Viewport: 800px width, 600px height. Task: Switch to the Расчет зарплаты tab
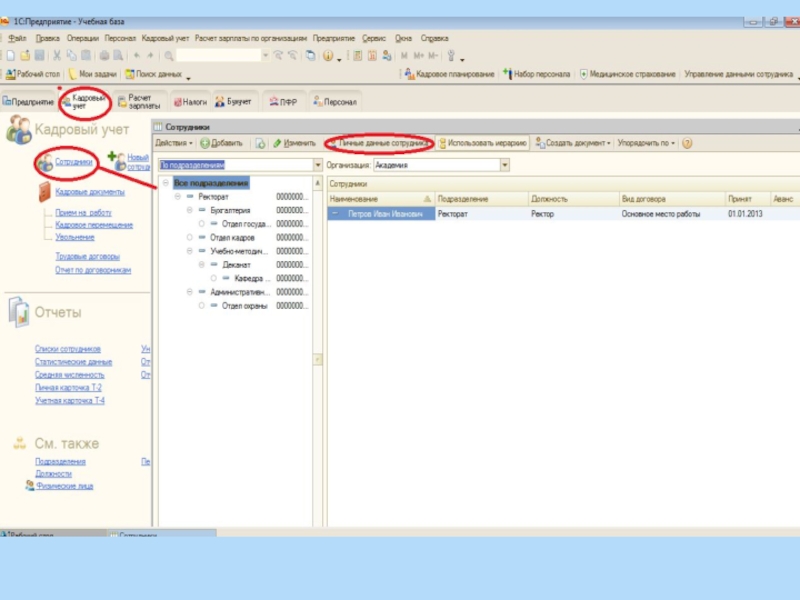pos(139,101)
